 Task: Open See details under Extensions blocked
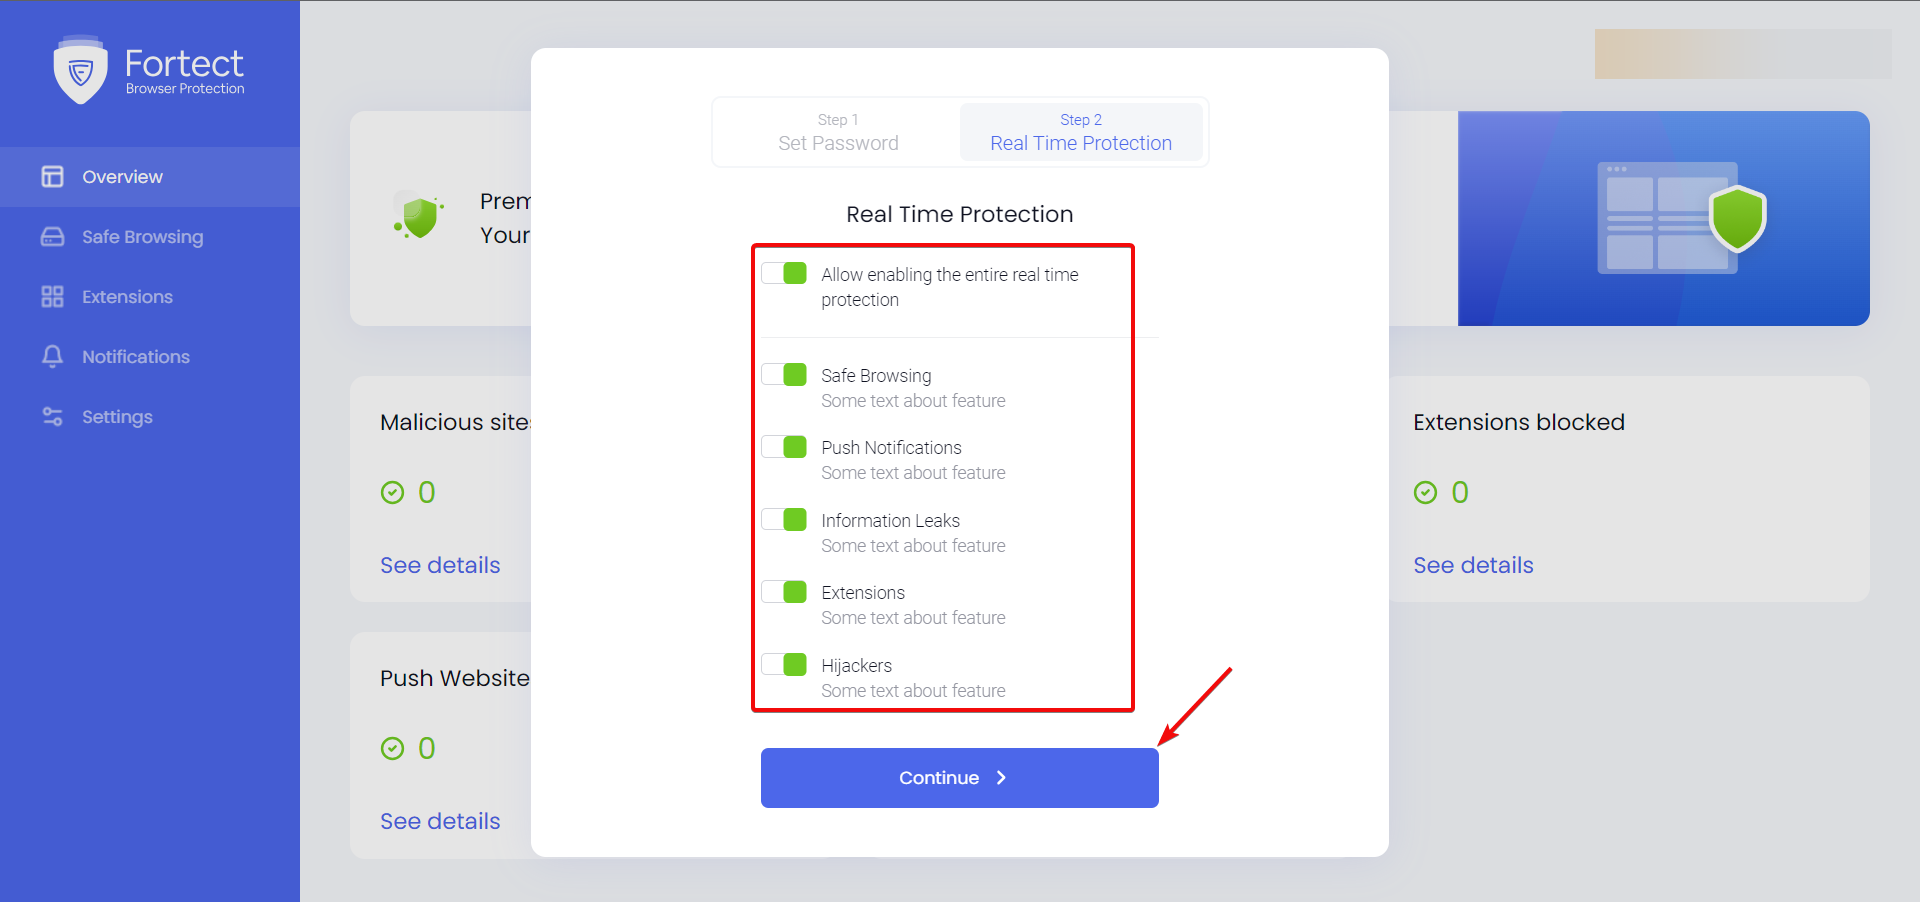(x=1473, y=565)
